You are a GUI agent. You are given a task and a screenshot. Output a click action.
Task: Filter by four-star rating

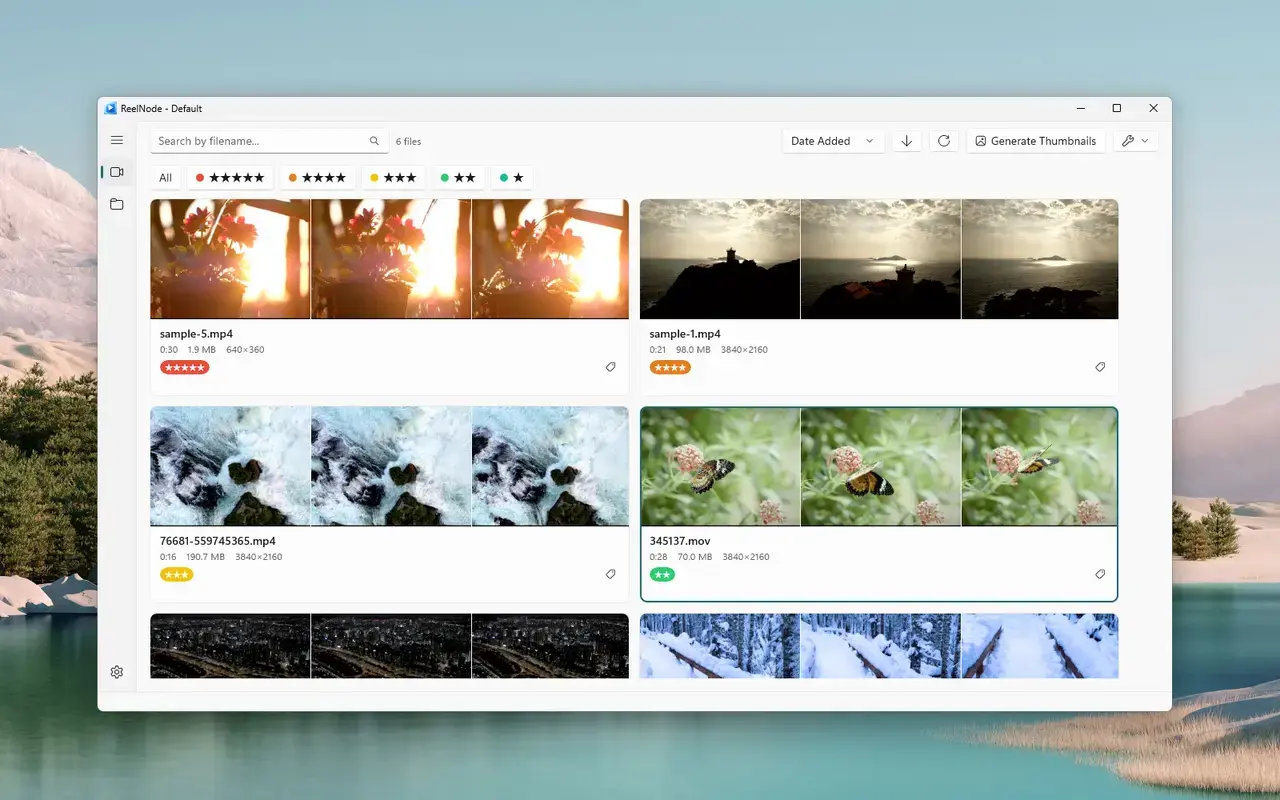[317, 178]
